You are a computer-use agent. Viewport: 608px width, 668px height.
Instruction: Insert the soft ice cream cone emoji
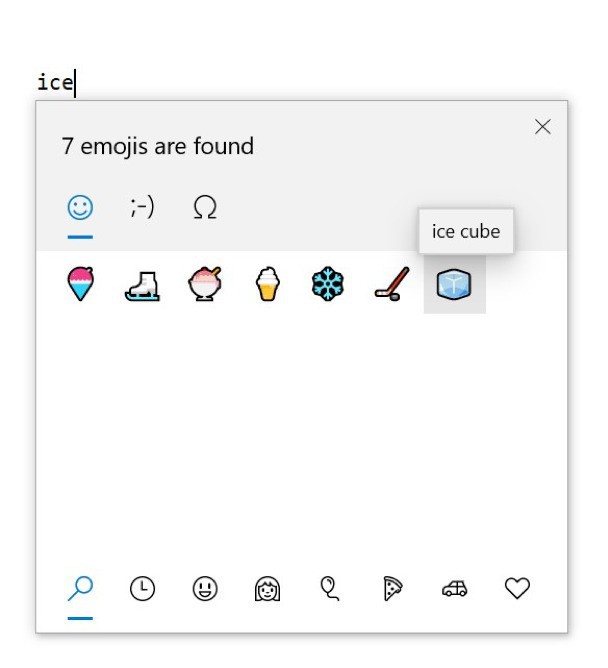coord(266,285)
